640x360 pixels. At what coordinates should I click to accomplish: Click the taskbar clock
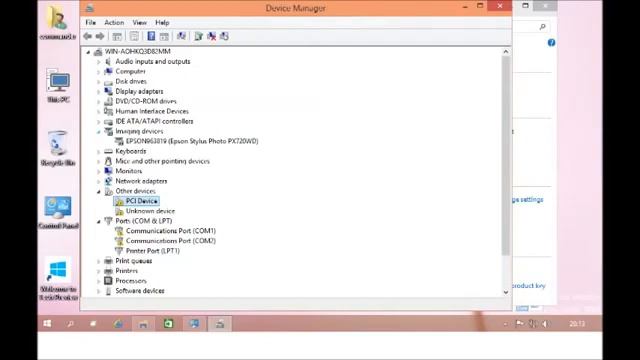(x=577, y=324)
